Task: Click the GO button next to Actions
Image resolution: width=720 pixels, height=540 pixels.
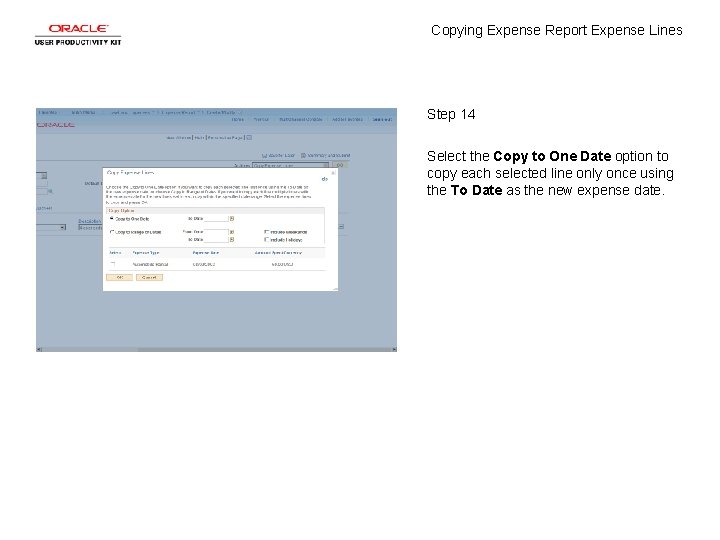Action: pos(340,165)
